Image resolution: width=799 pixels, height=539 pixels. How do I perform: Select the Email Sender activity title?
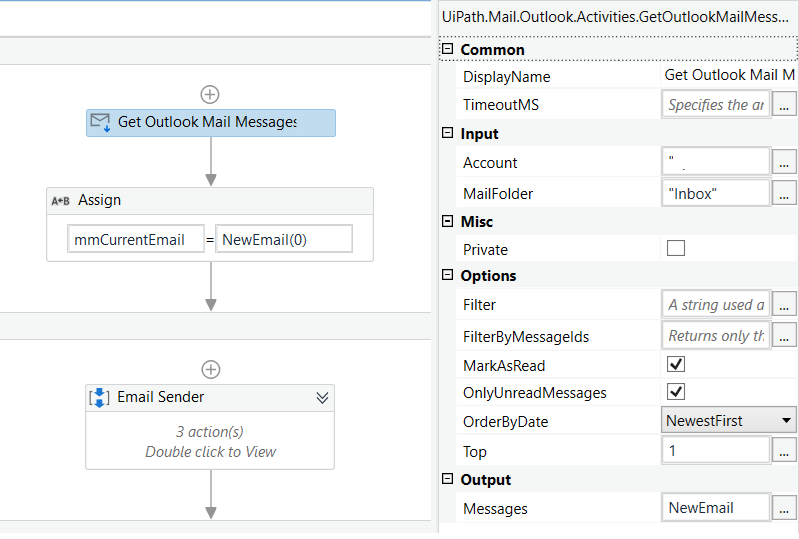point(161,397)
